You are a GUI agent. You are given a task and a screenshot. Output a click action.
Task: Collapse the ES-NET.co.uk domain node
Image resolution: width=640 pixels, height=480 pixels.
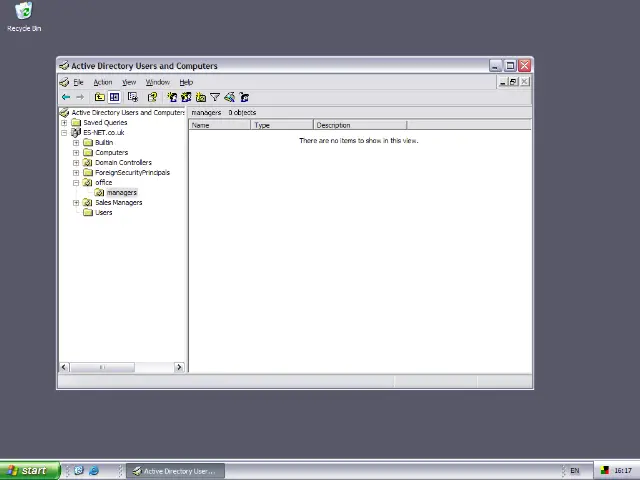[x=64, y=133]
